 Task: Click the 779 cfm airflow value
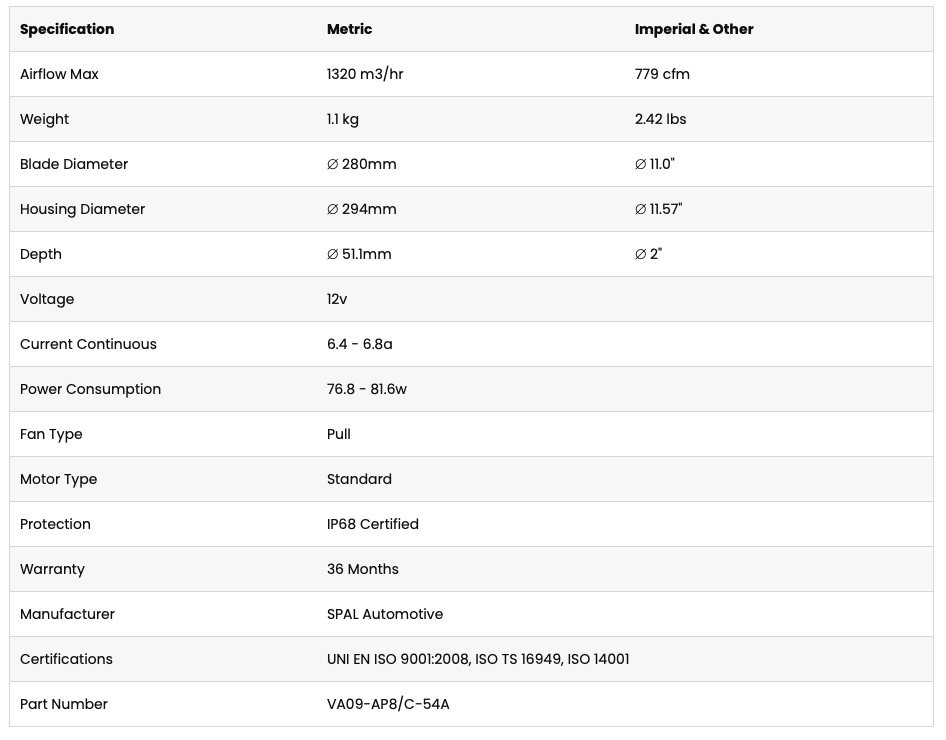coord(662,74)
